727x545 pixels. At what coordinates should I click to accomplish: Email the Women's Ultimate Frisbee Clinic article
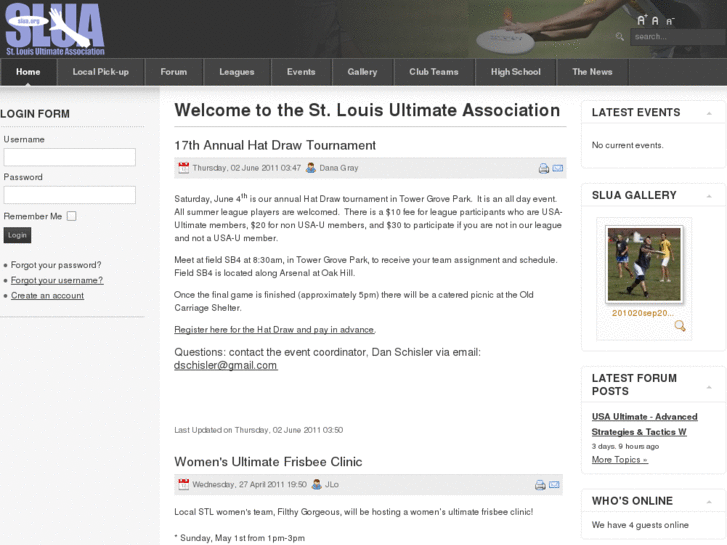click(554, 485)
